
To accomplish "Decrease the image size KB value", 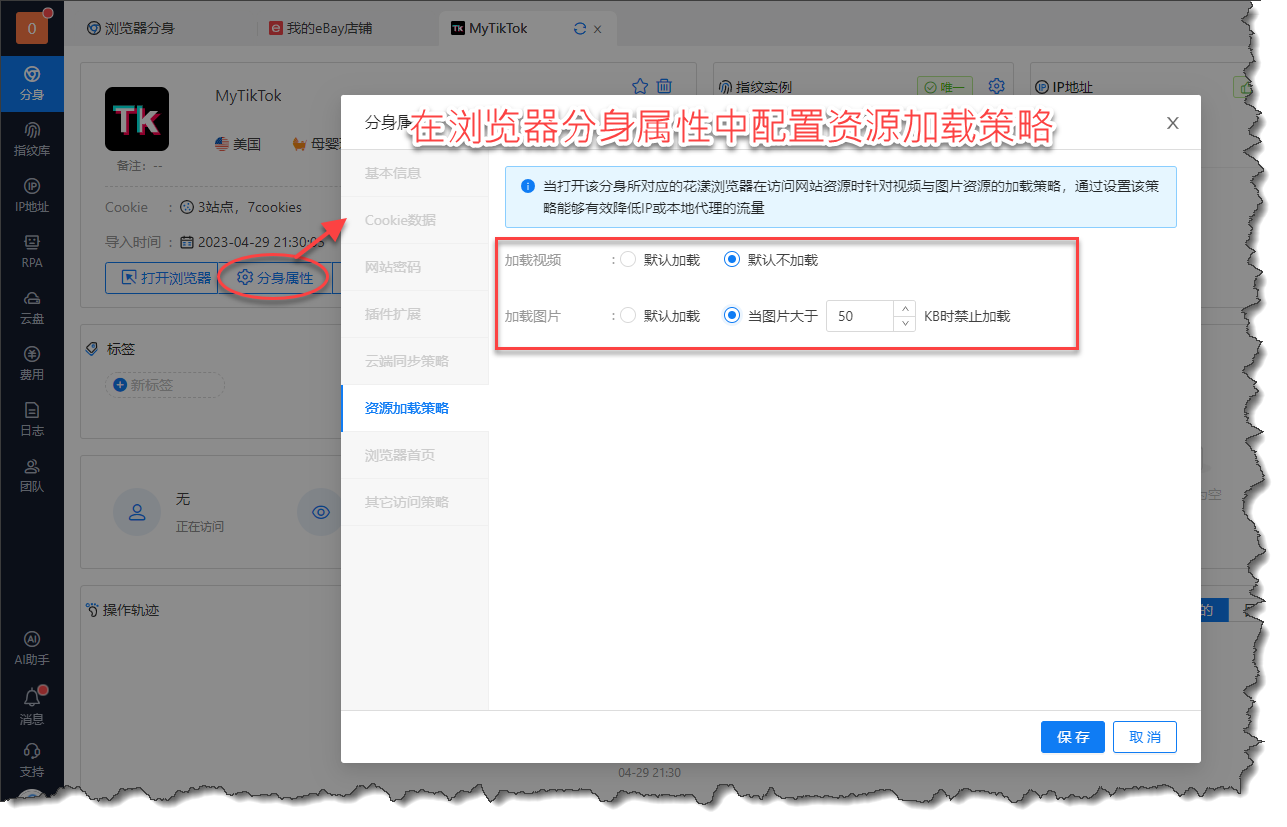I will click(x=904, y=323).
